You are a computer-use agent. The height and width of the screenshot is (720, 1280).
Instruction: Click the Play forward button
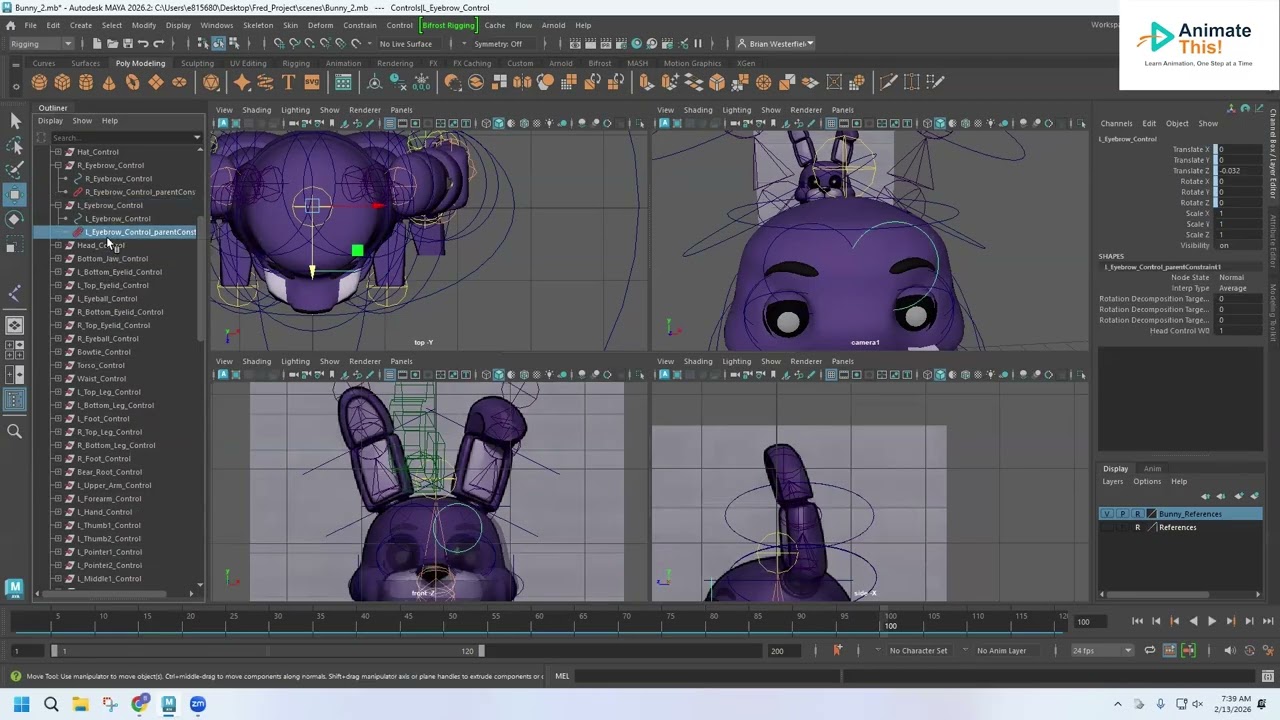[x=1212, y=621]
